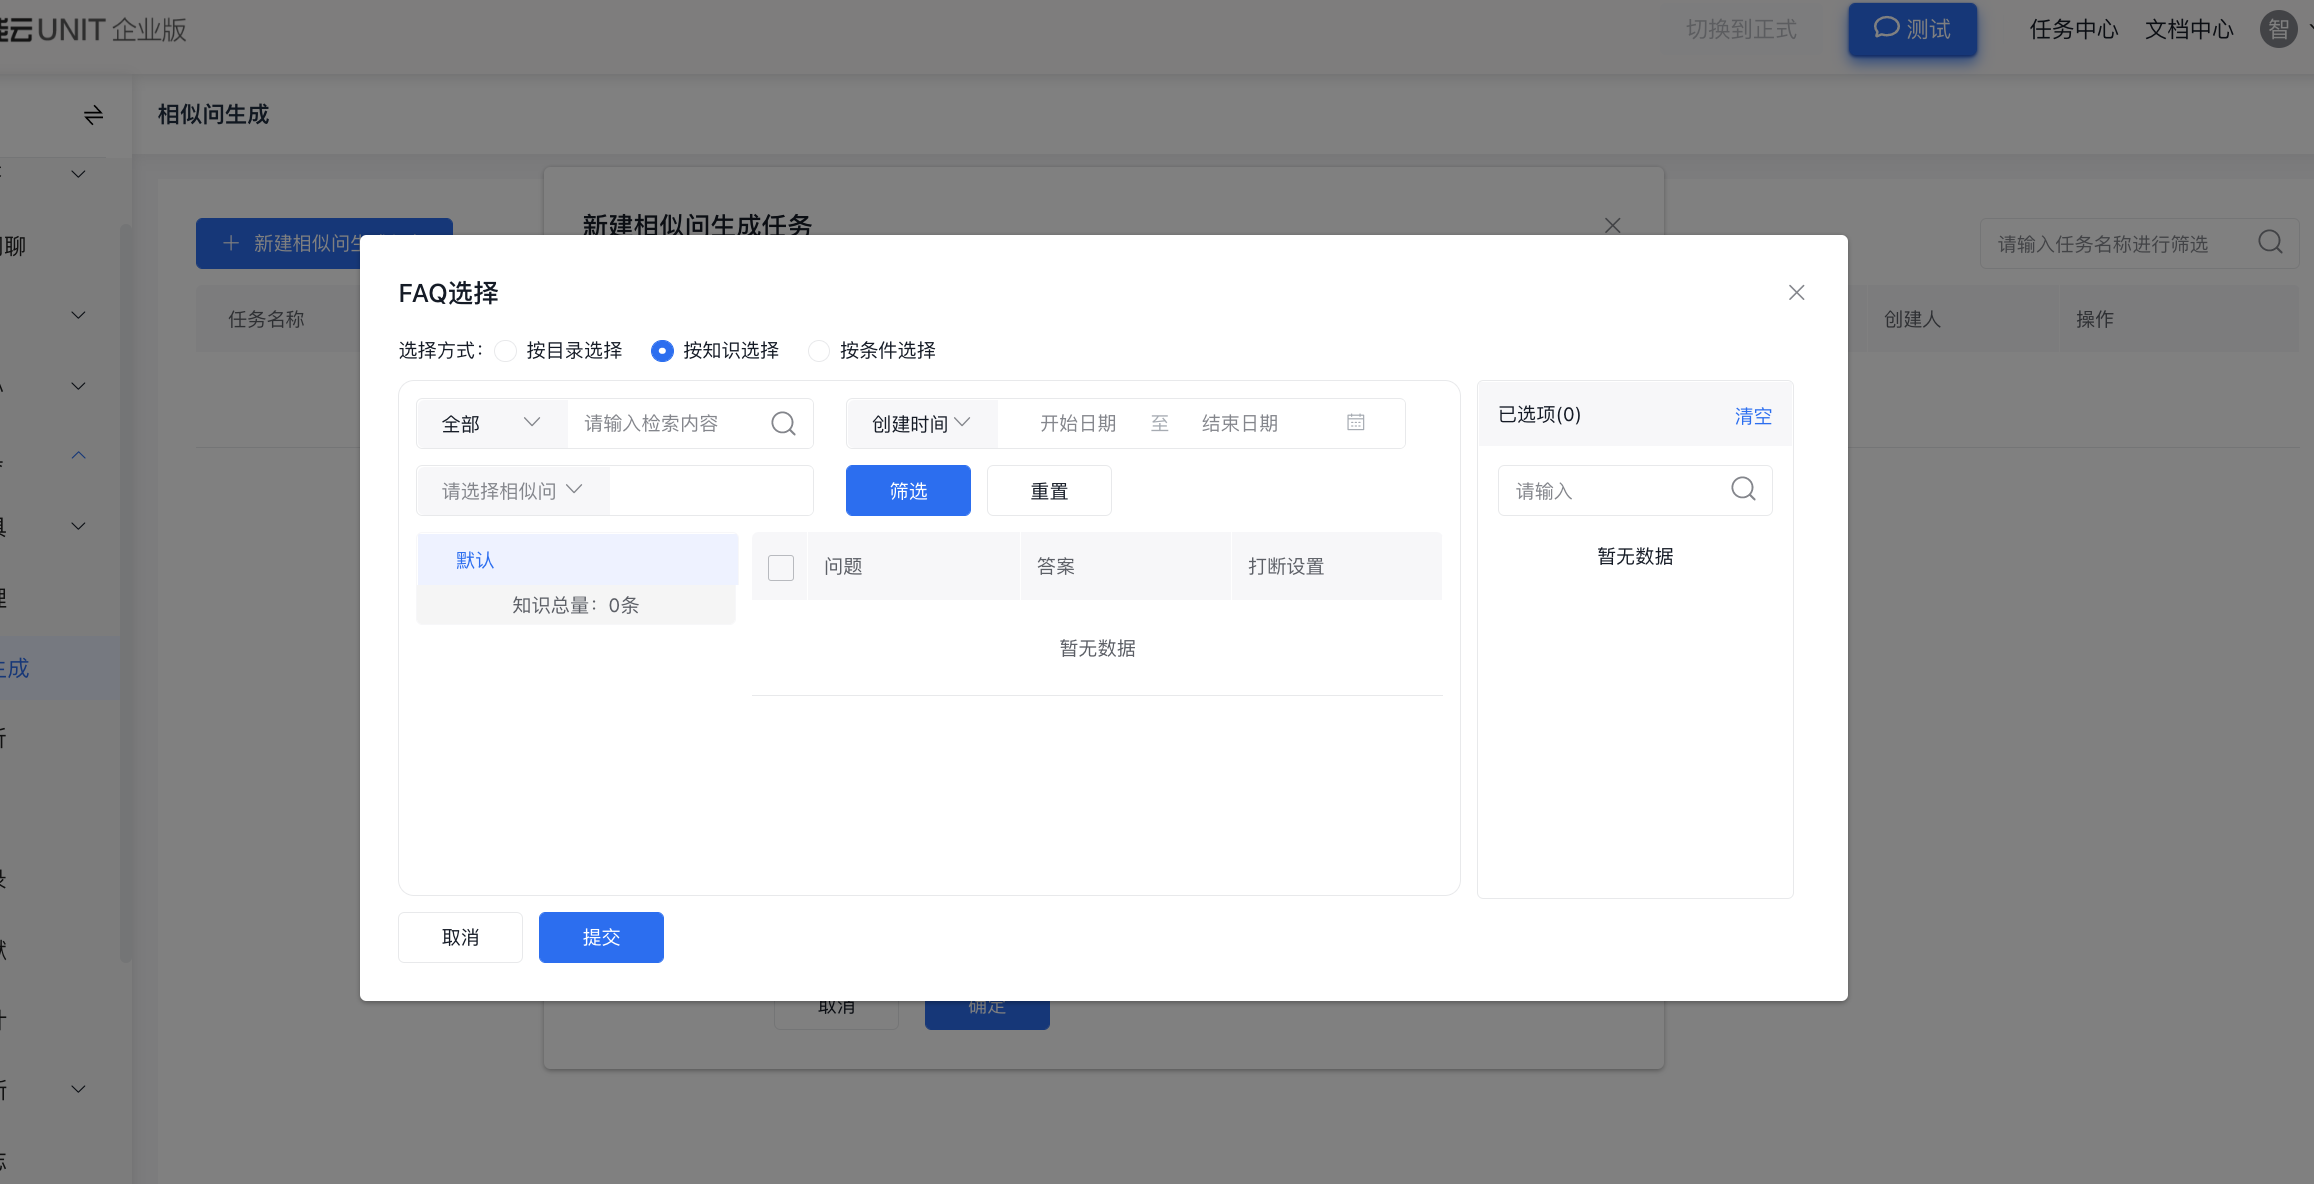Click search icon in task name filter
This screenshot has width=2314, height=1184.
click(2270, 243)
